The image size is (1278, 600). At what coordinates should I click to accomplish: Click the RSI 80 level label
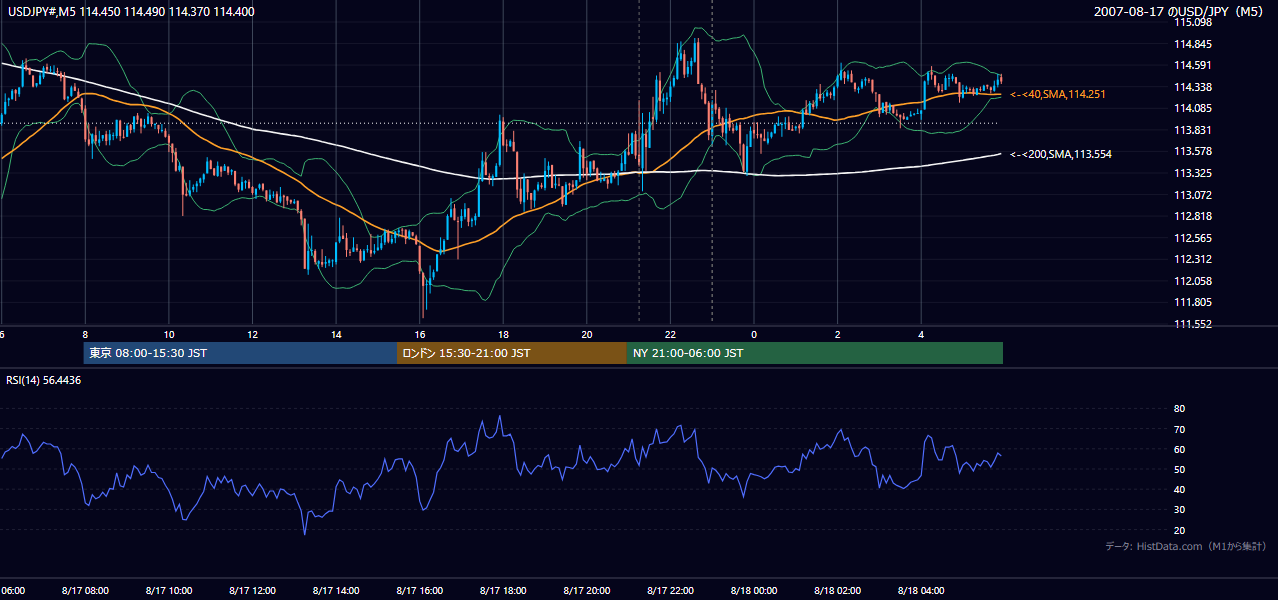coord(1179,409)
